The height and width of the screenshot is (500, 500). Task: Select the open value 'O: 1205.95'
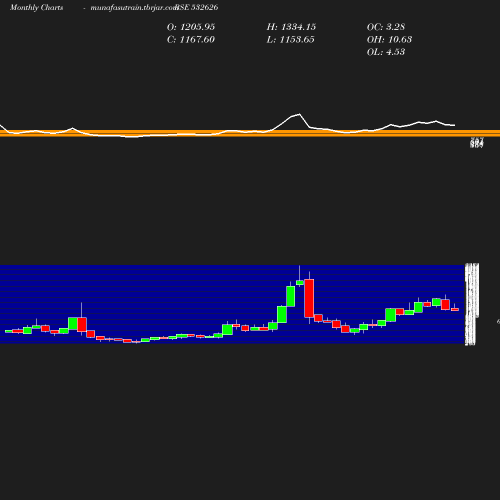(191, 27)
